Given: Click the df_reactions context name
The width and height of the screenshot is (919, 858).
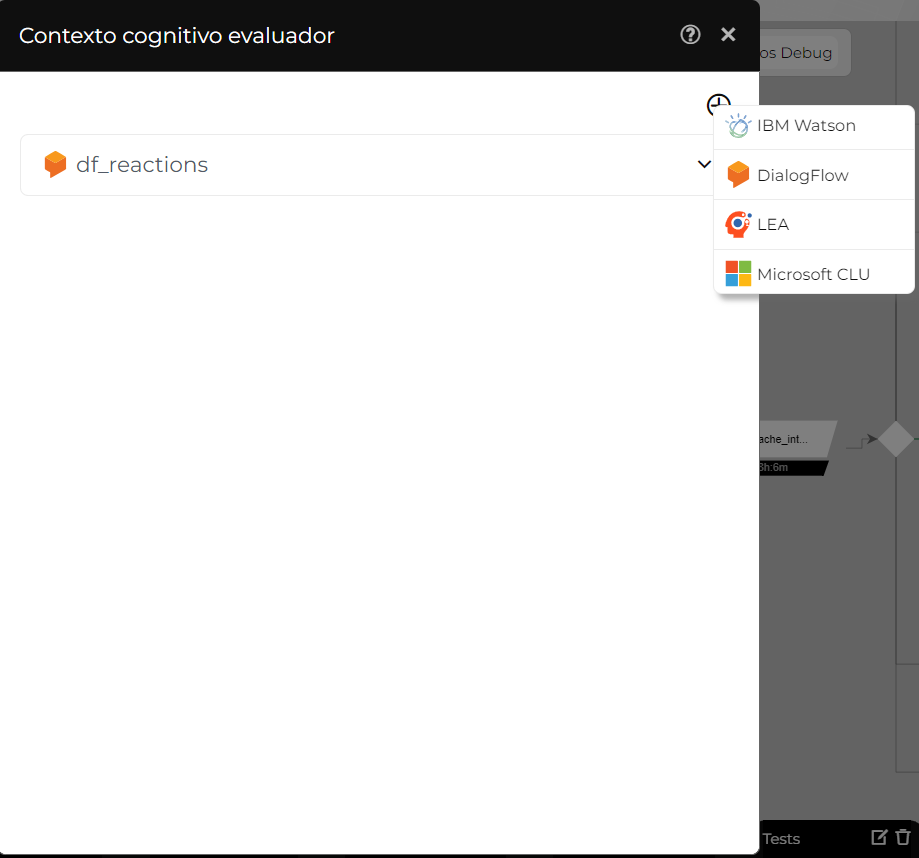Looking at the screenshot, I should (x=142, y=165).
